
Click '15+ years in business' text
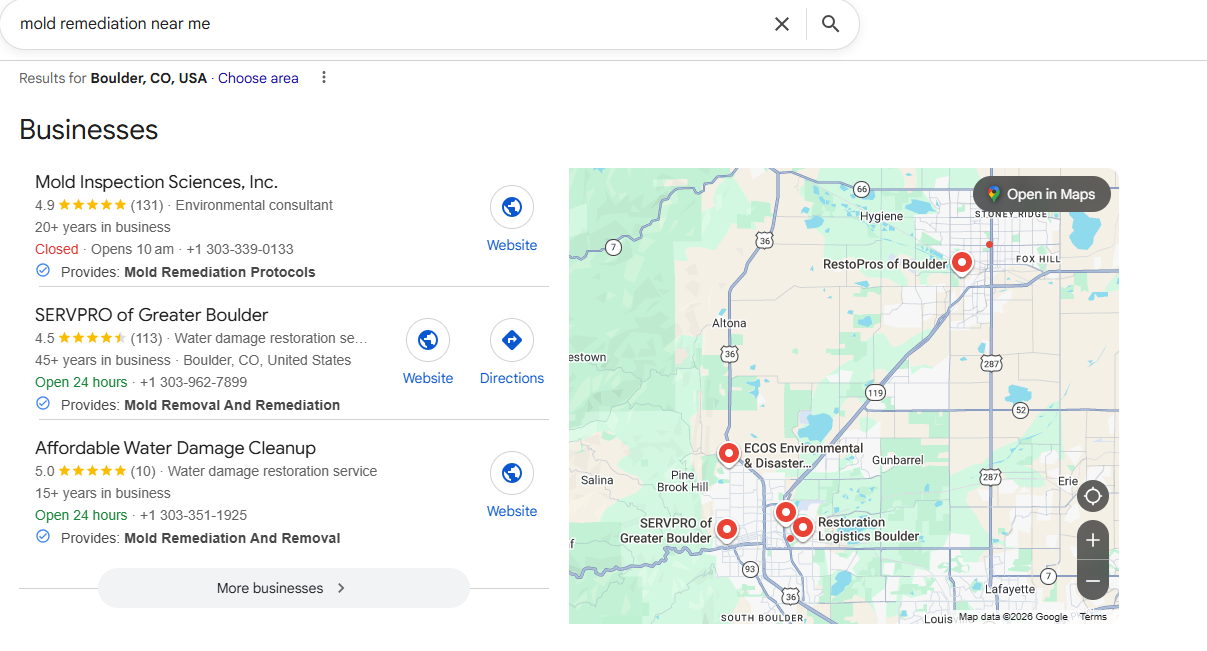pos(103,493)
